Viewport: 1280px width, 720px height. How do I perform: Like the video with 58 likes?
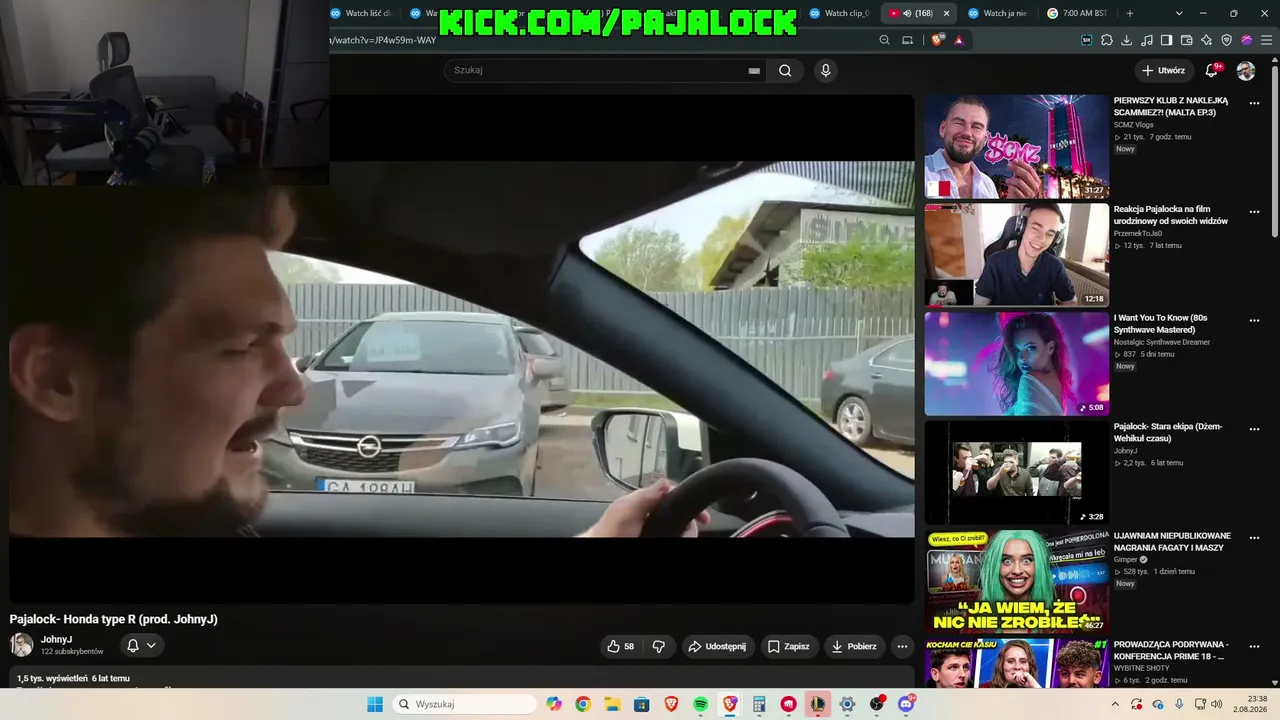[x=620, y=646]
